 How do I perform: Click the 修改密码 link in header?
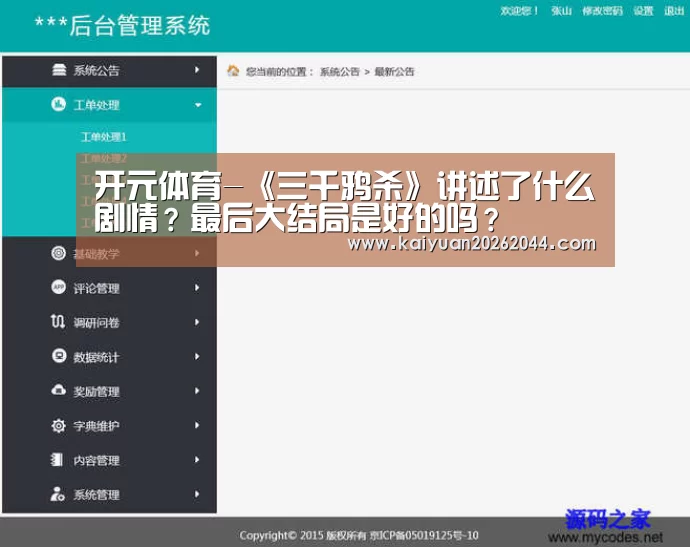coord(602,11)
